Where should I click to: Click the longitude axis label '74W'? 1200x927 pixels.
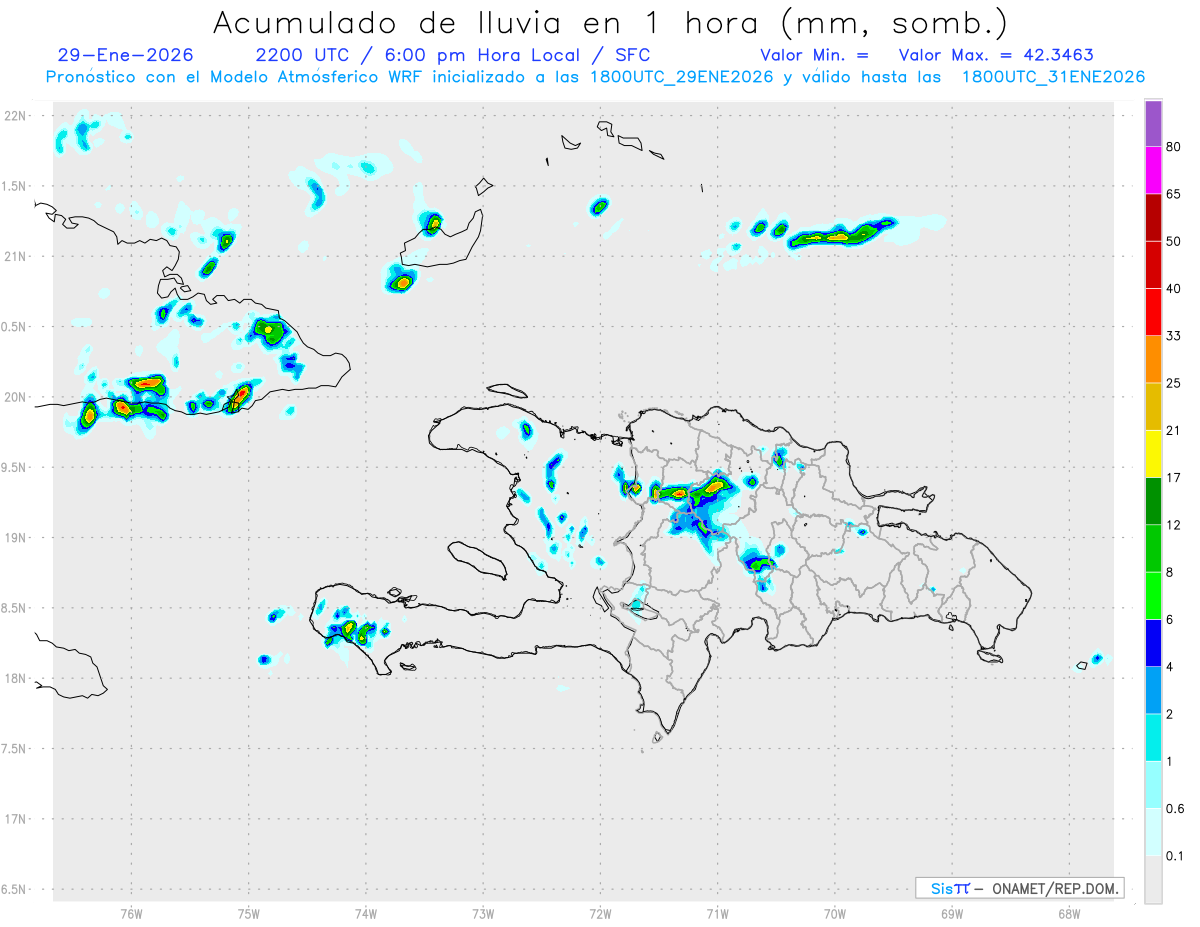(366, 913)
